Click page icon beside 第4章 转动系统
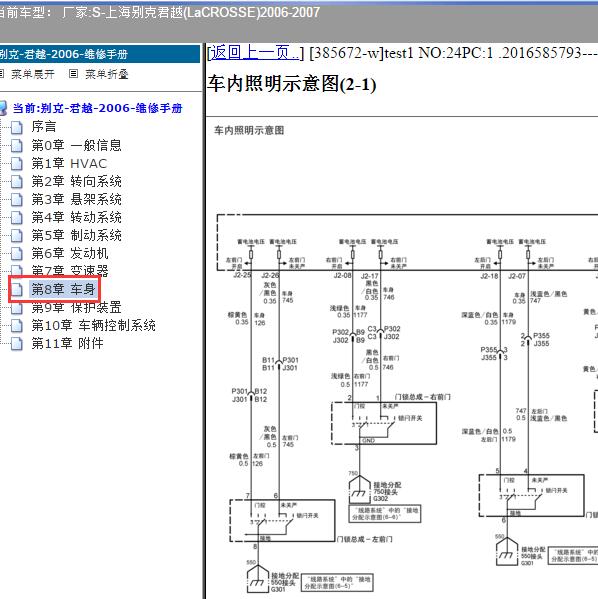This screenshot has width=598, height=599. 16,217
